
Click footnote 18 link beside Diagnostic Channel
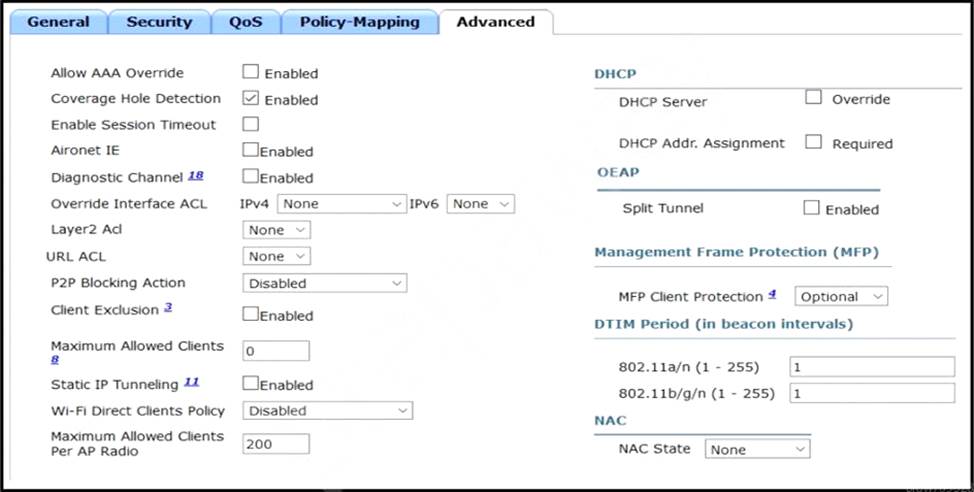195,176
